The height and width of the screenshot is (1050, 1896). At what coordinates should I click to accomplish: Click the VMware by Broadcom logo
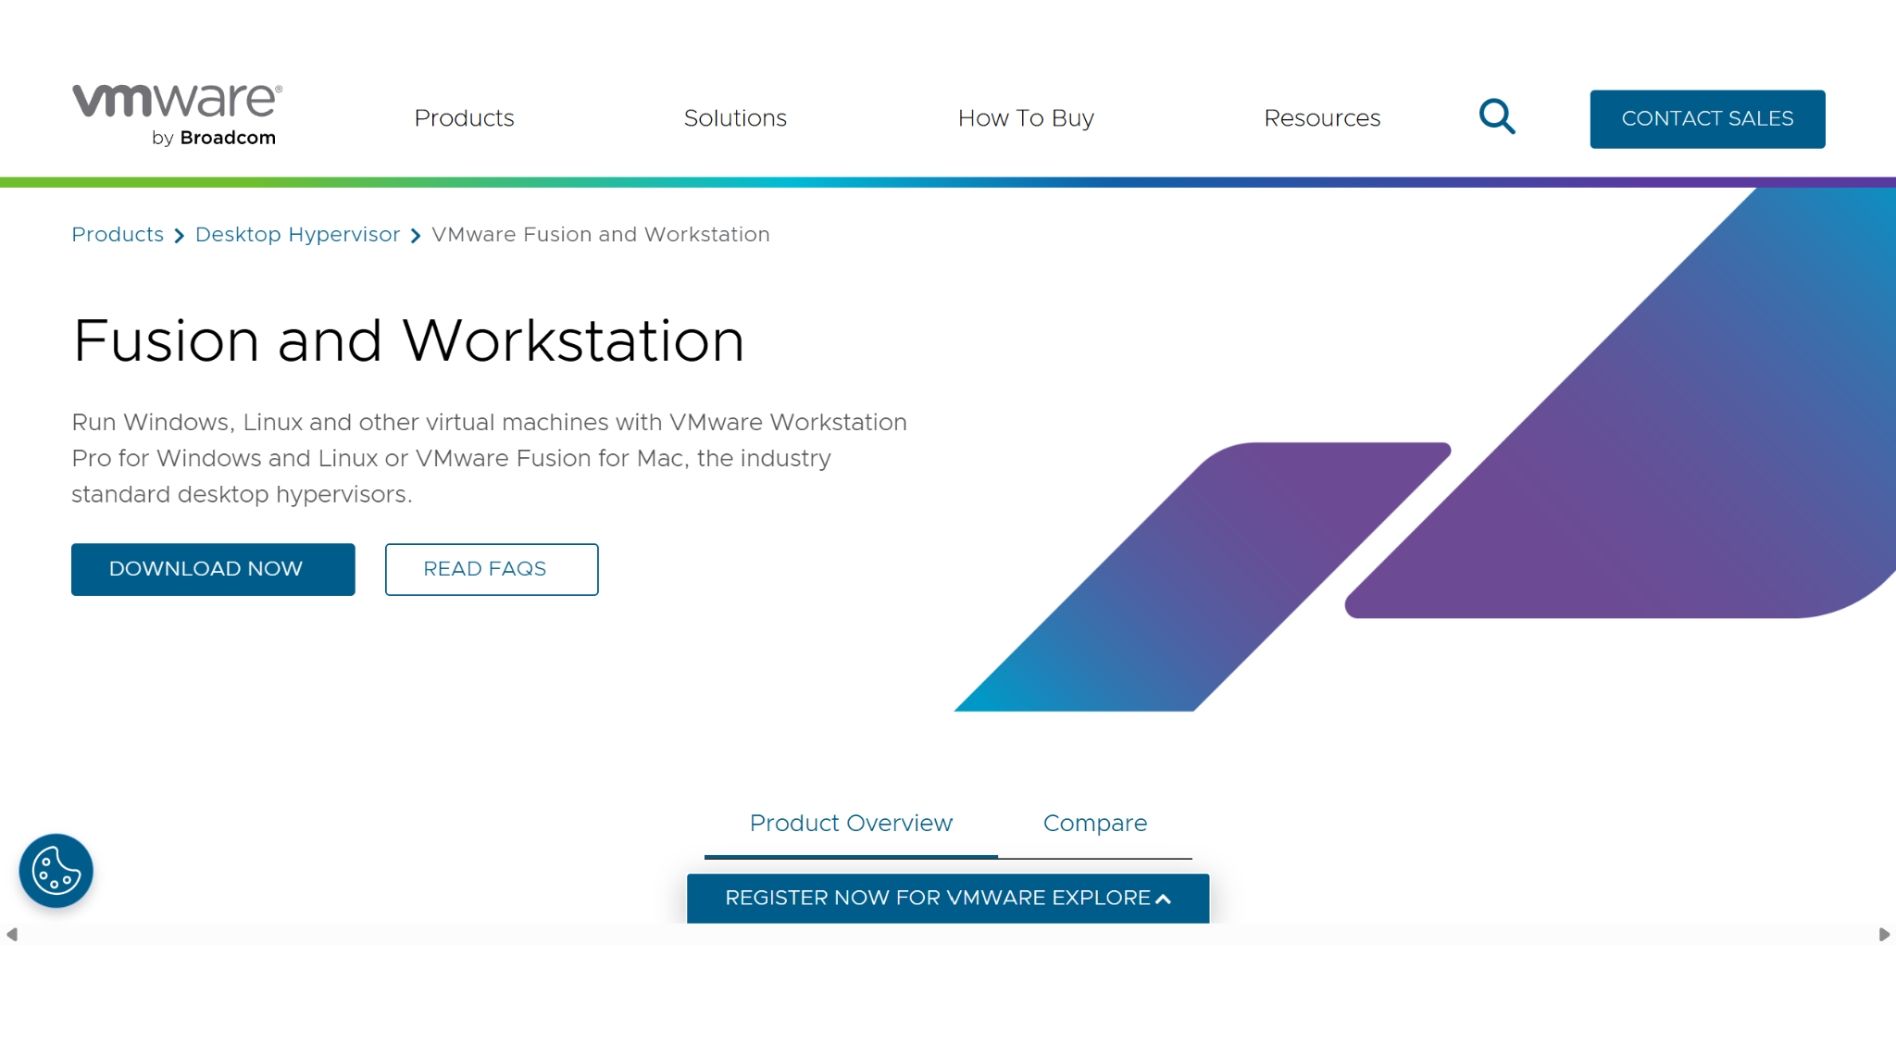pyautogui.click(x=177, y=116)
